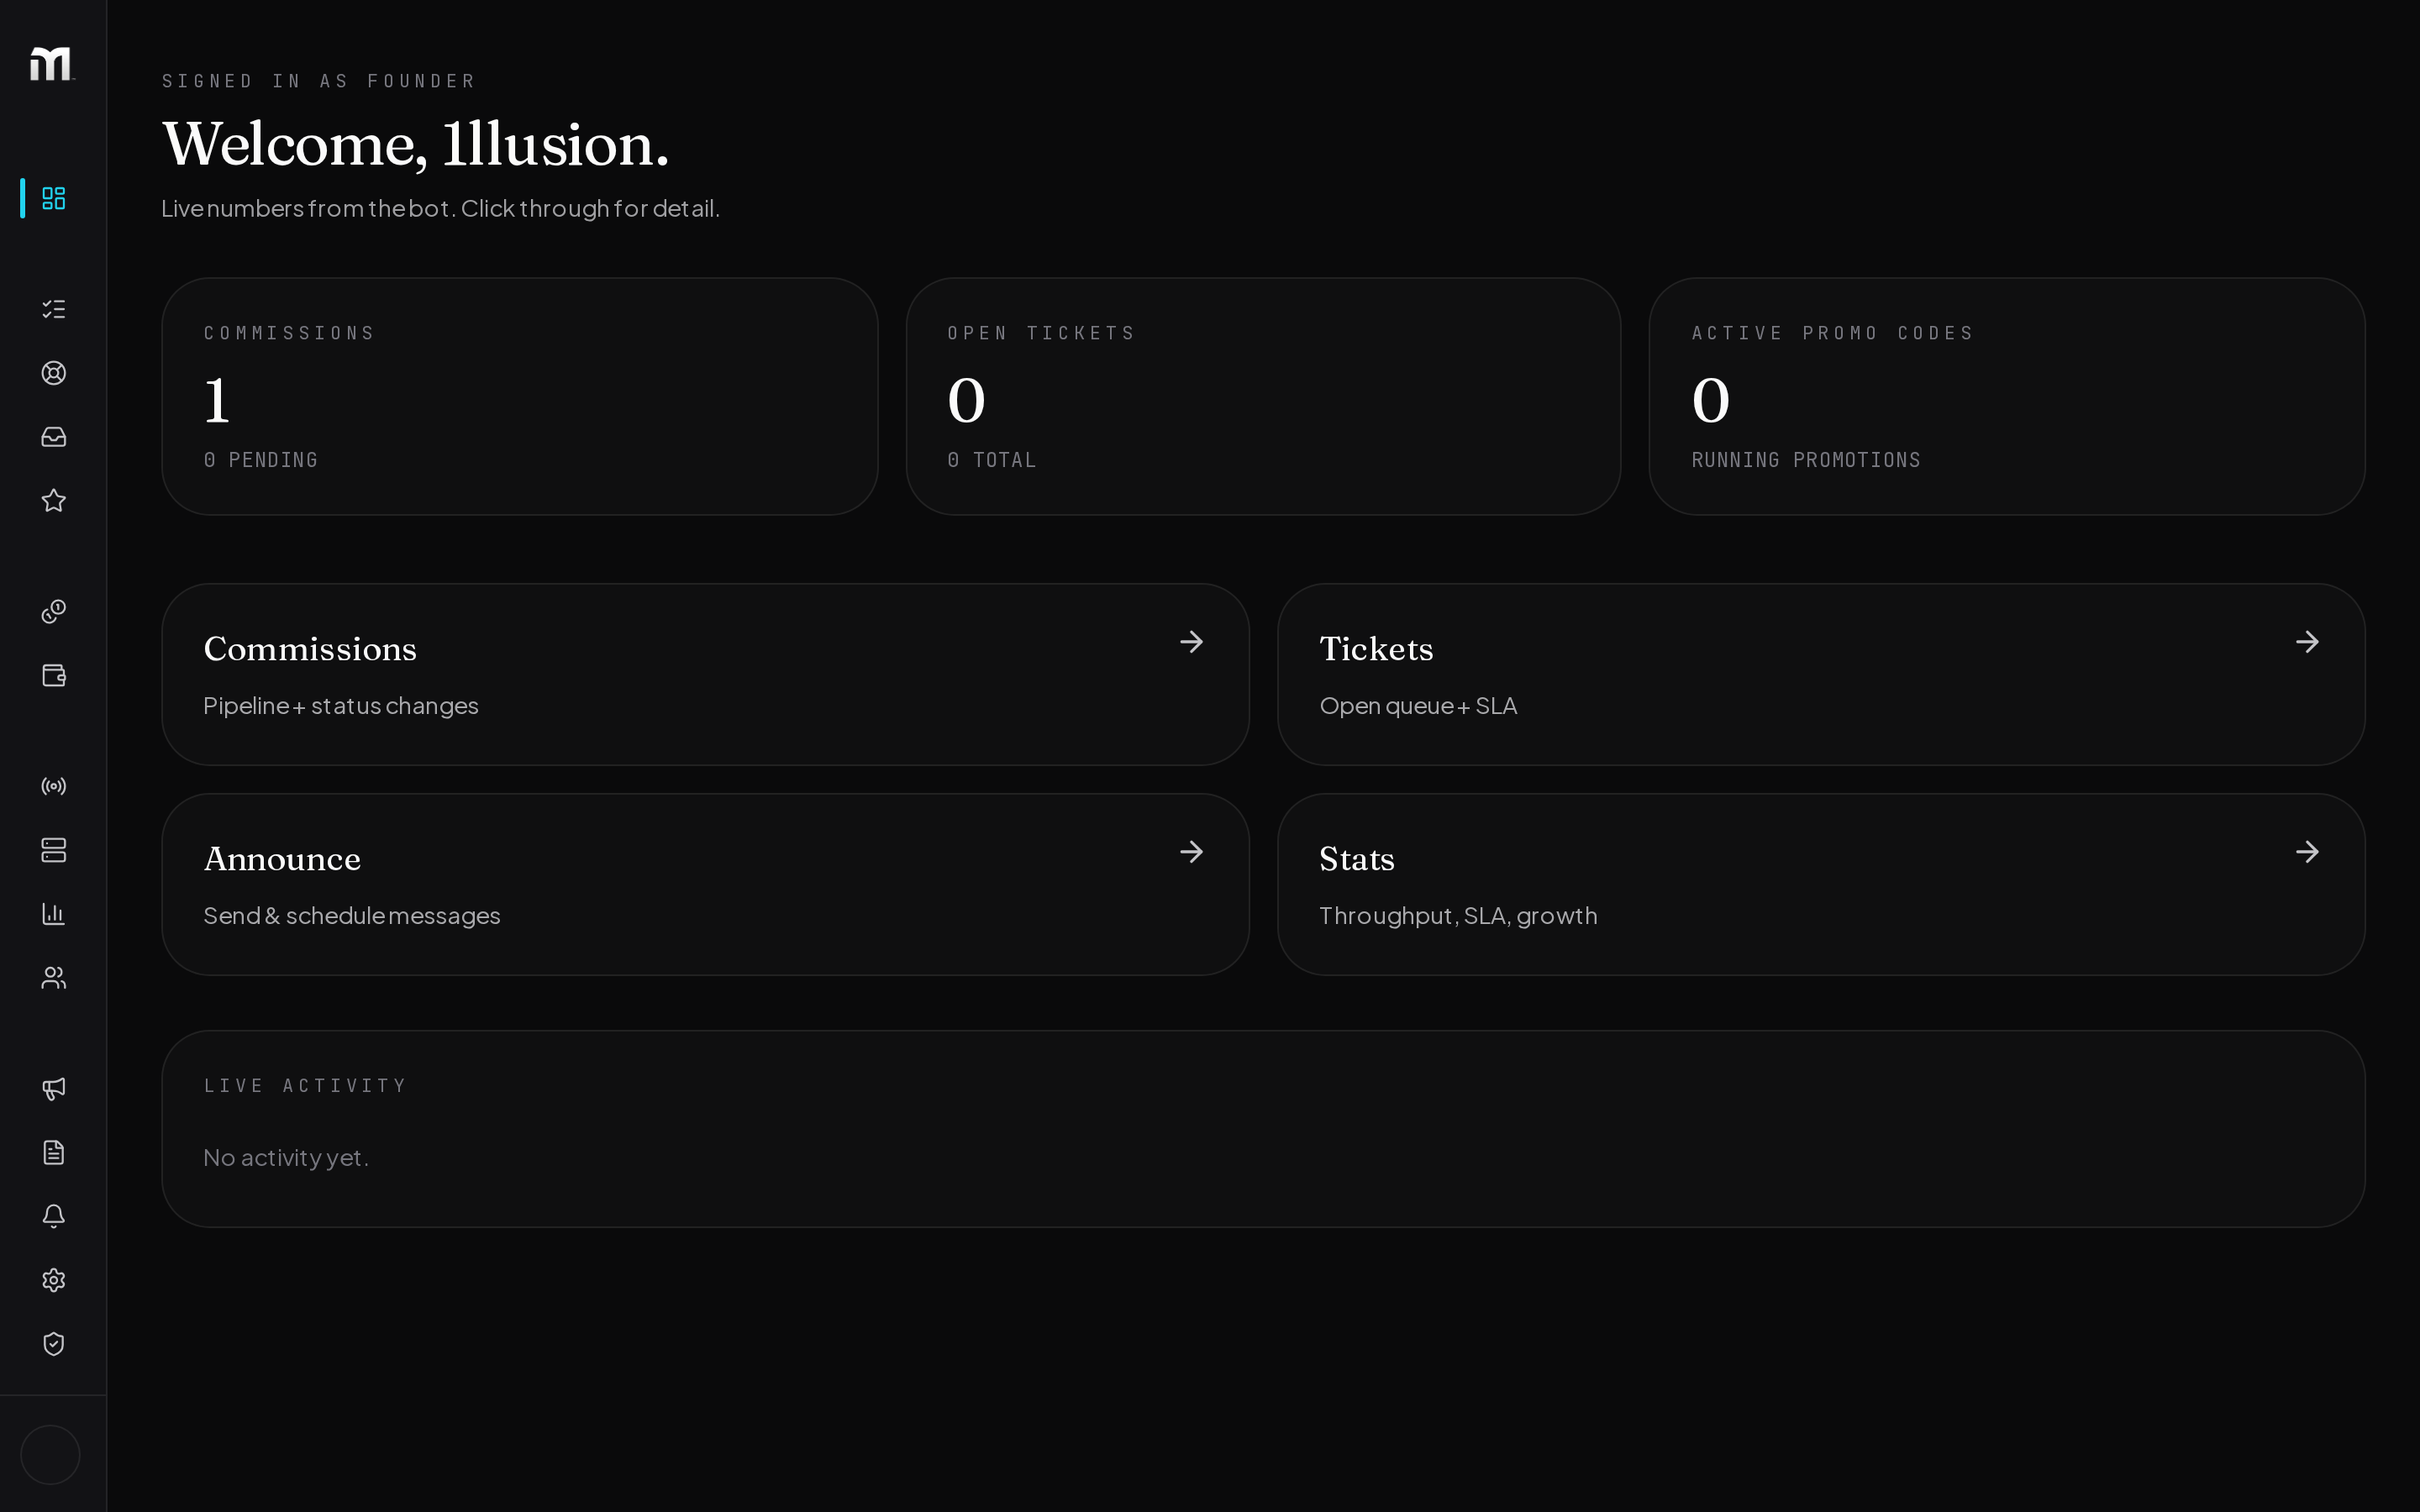Viewport: 2420px width, 1512px height.
Task: Open the lifebuoy support icon in sidebar
Action: pos(54,373)
